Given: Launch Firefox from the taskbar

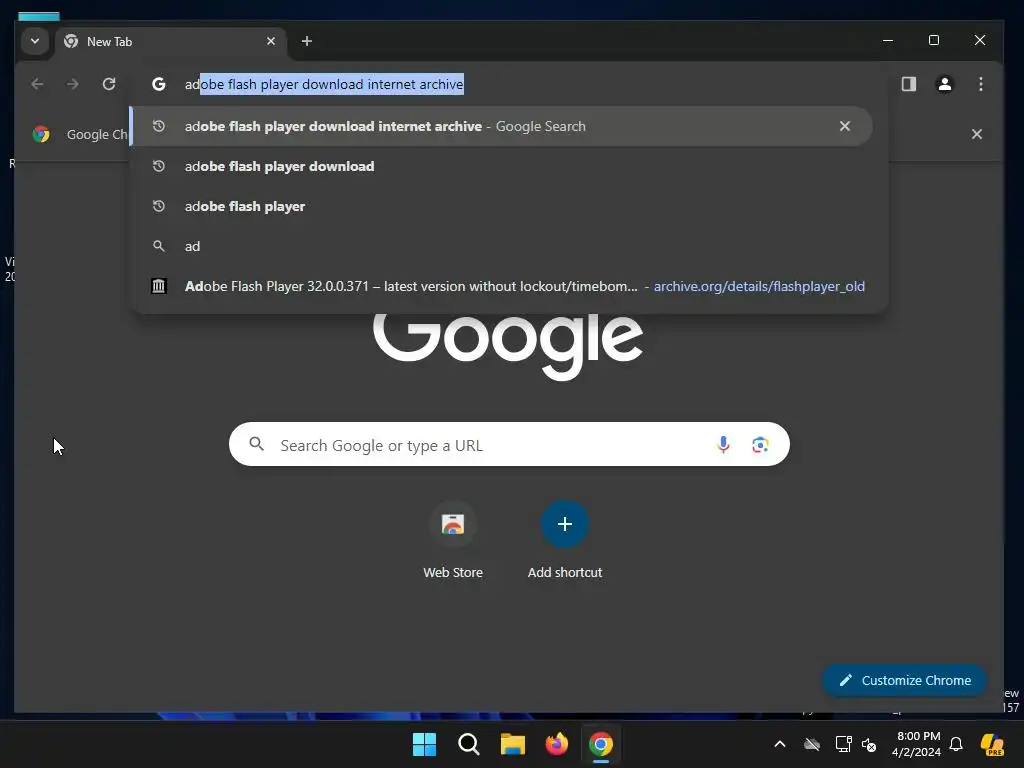Looking at the screenshot, I should [556, 744].
